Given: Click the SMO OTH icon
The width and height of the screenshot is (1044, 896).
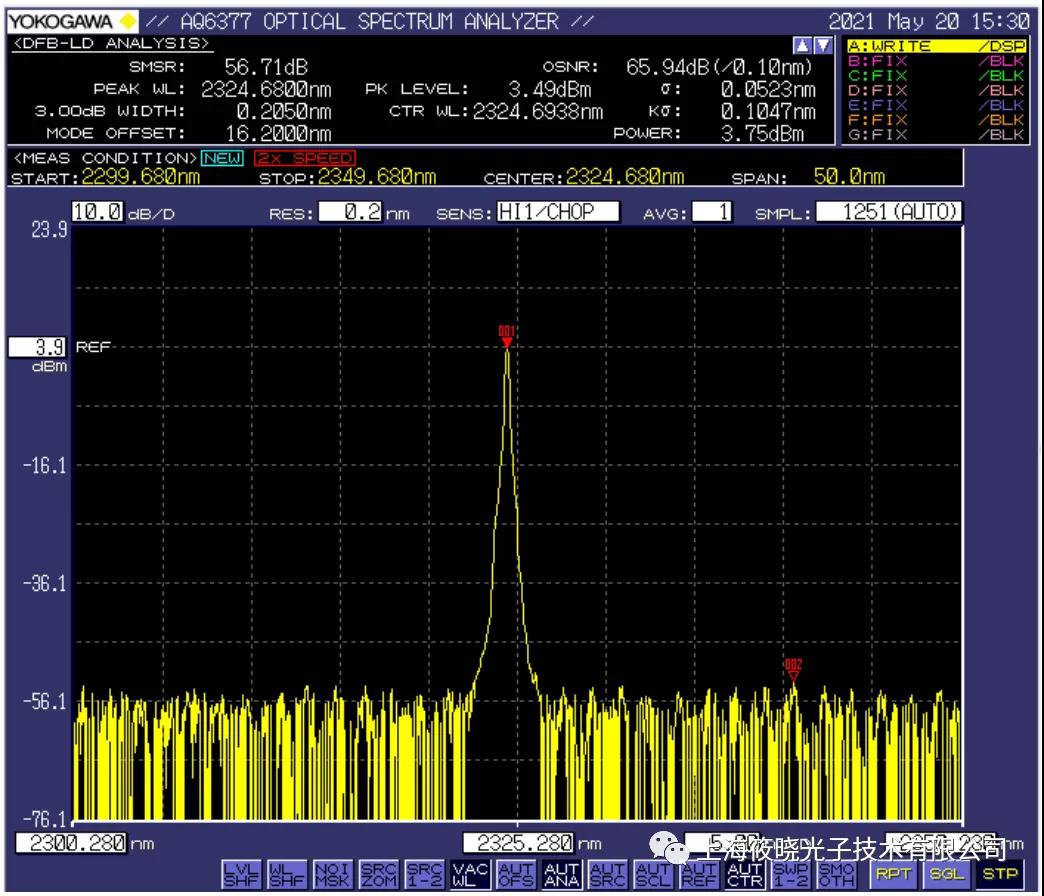Looking at the screenshot, I should click(837, 875).
